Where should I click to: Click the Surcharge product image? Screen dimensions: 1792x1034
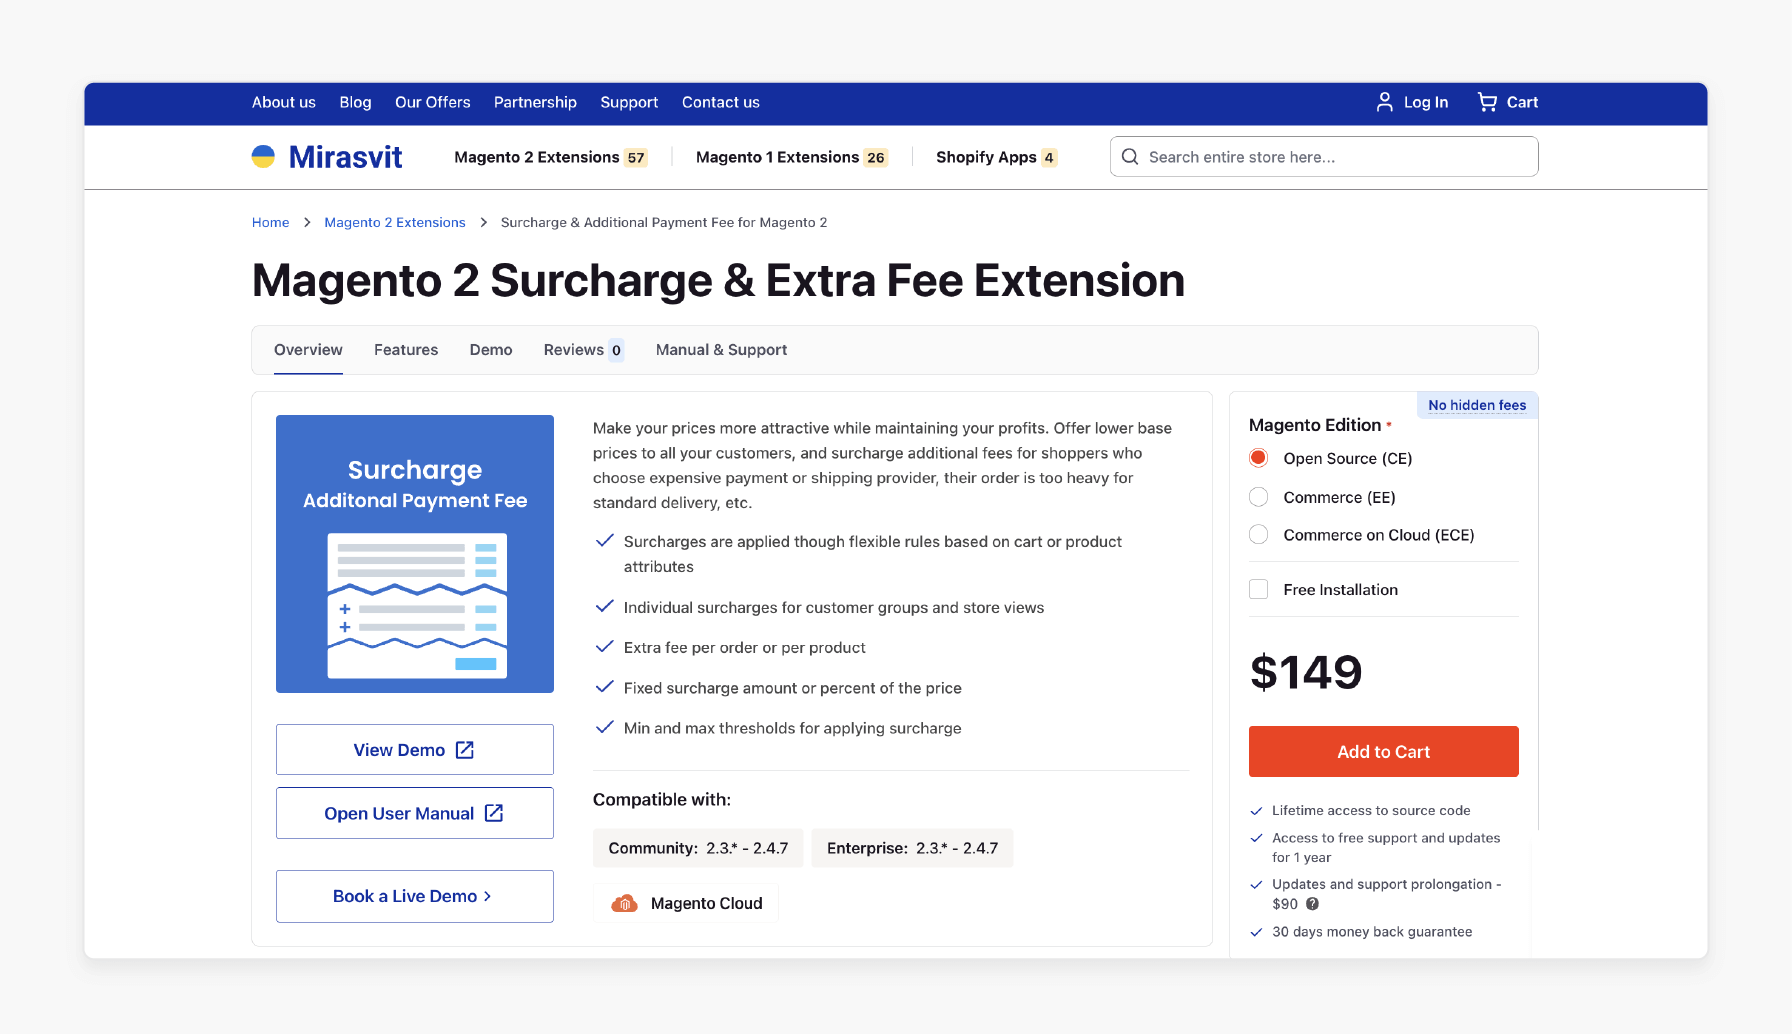[x=415, y=554]
